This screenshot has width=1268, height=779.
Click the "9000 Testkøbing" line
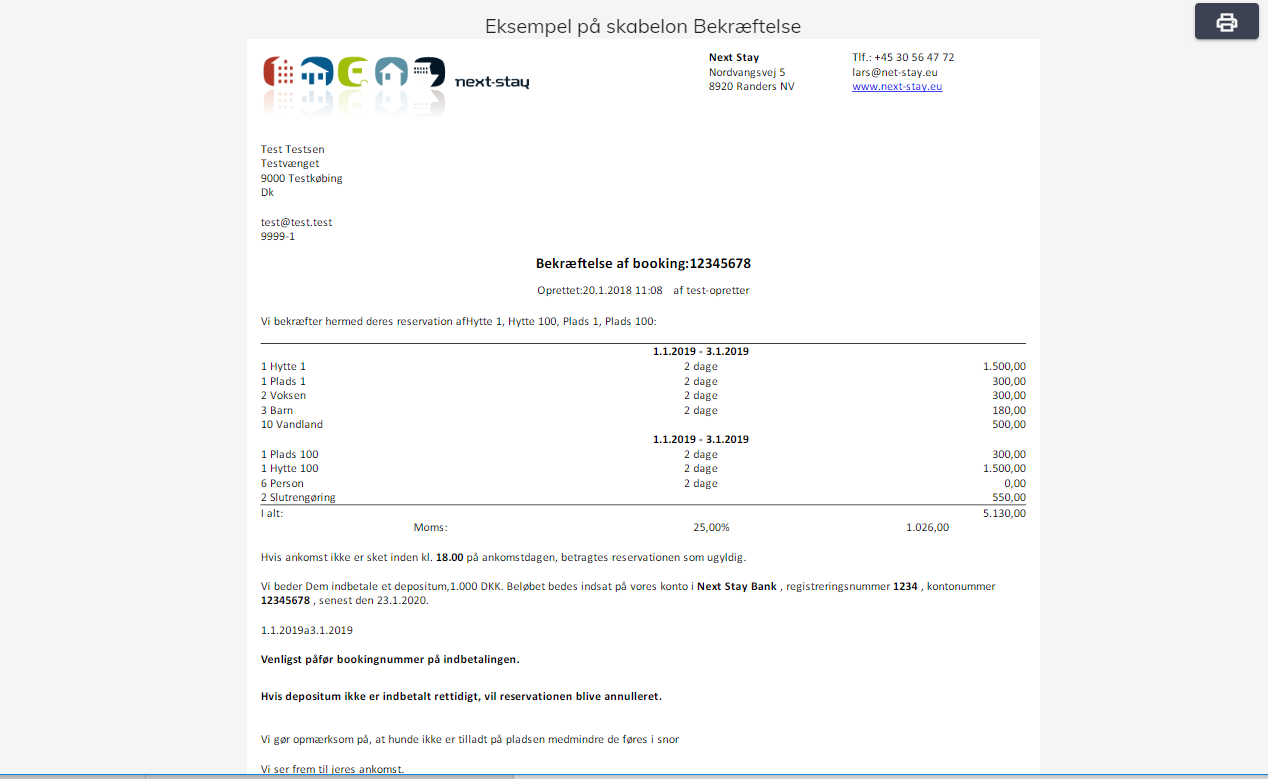(x=302, y=179)
